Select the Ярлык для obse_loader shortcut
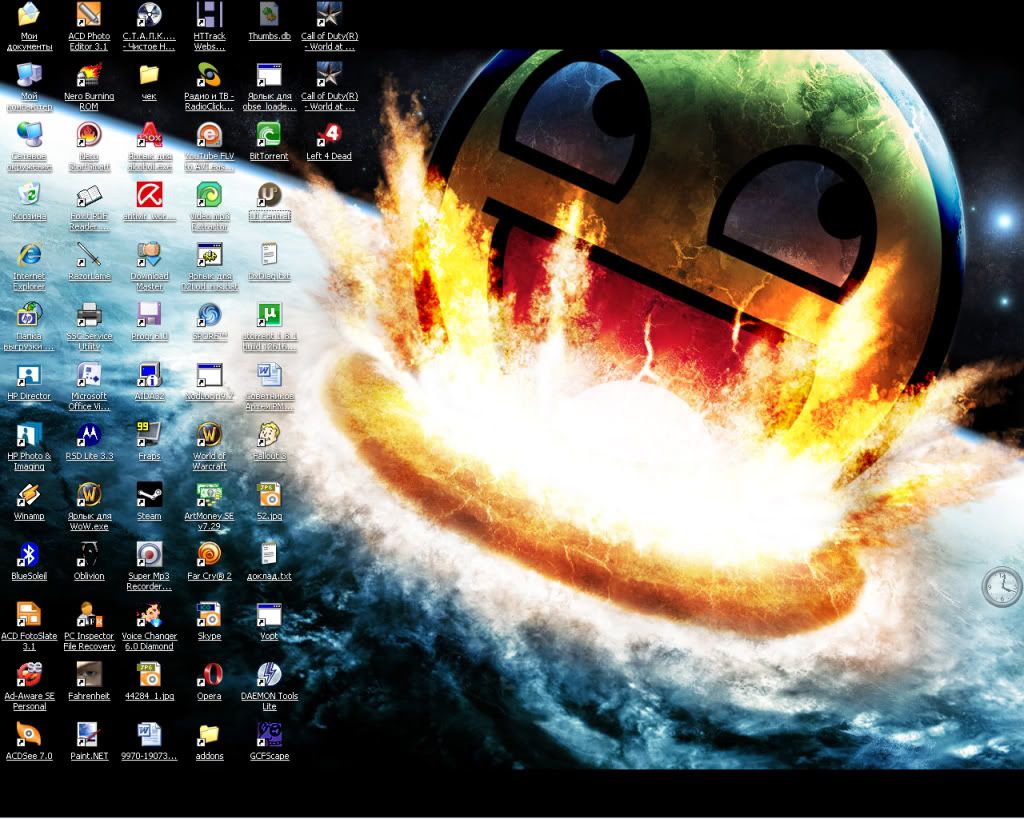 click(x=269, y=74)
